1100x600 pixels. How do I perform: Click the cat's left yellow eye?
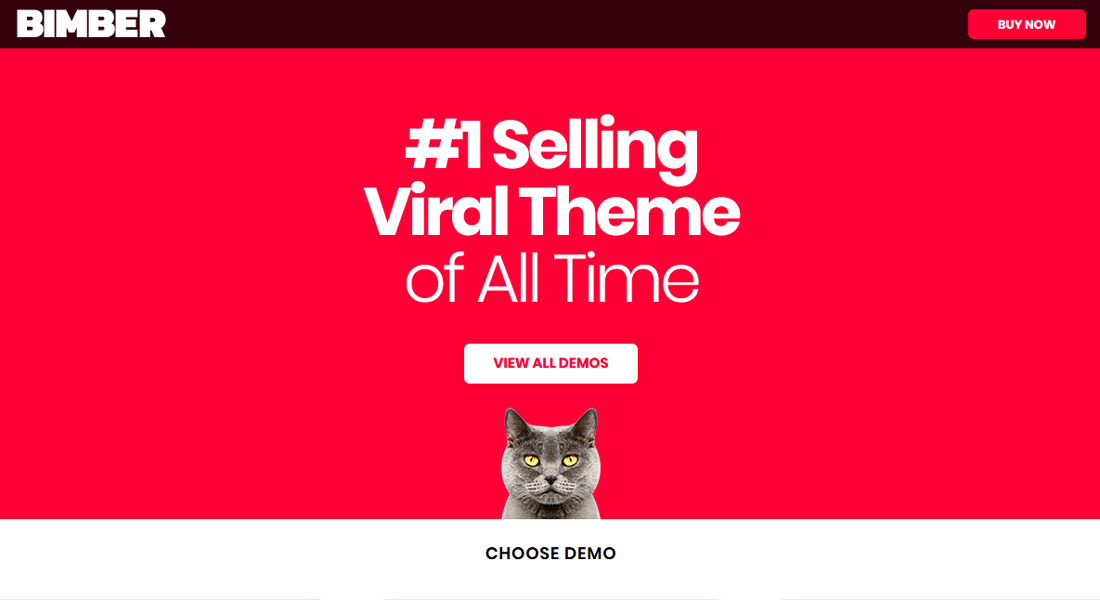[531, 460]
